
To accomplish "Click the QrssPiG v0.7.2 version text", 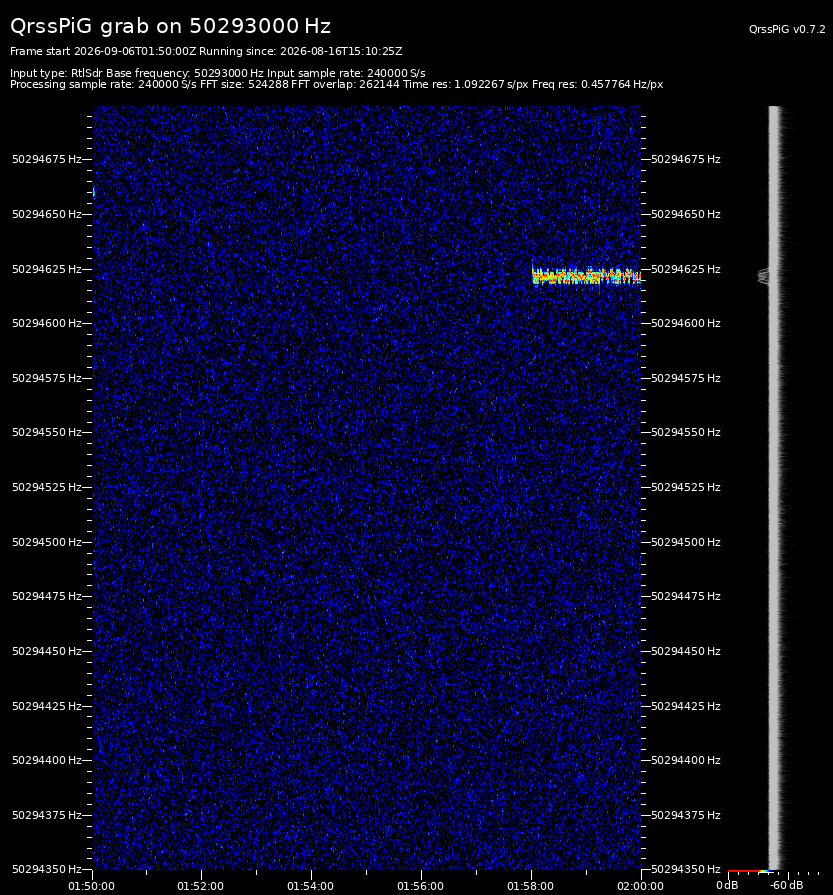I will click(x=787, y=29).
